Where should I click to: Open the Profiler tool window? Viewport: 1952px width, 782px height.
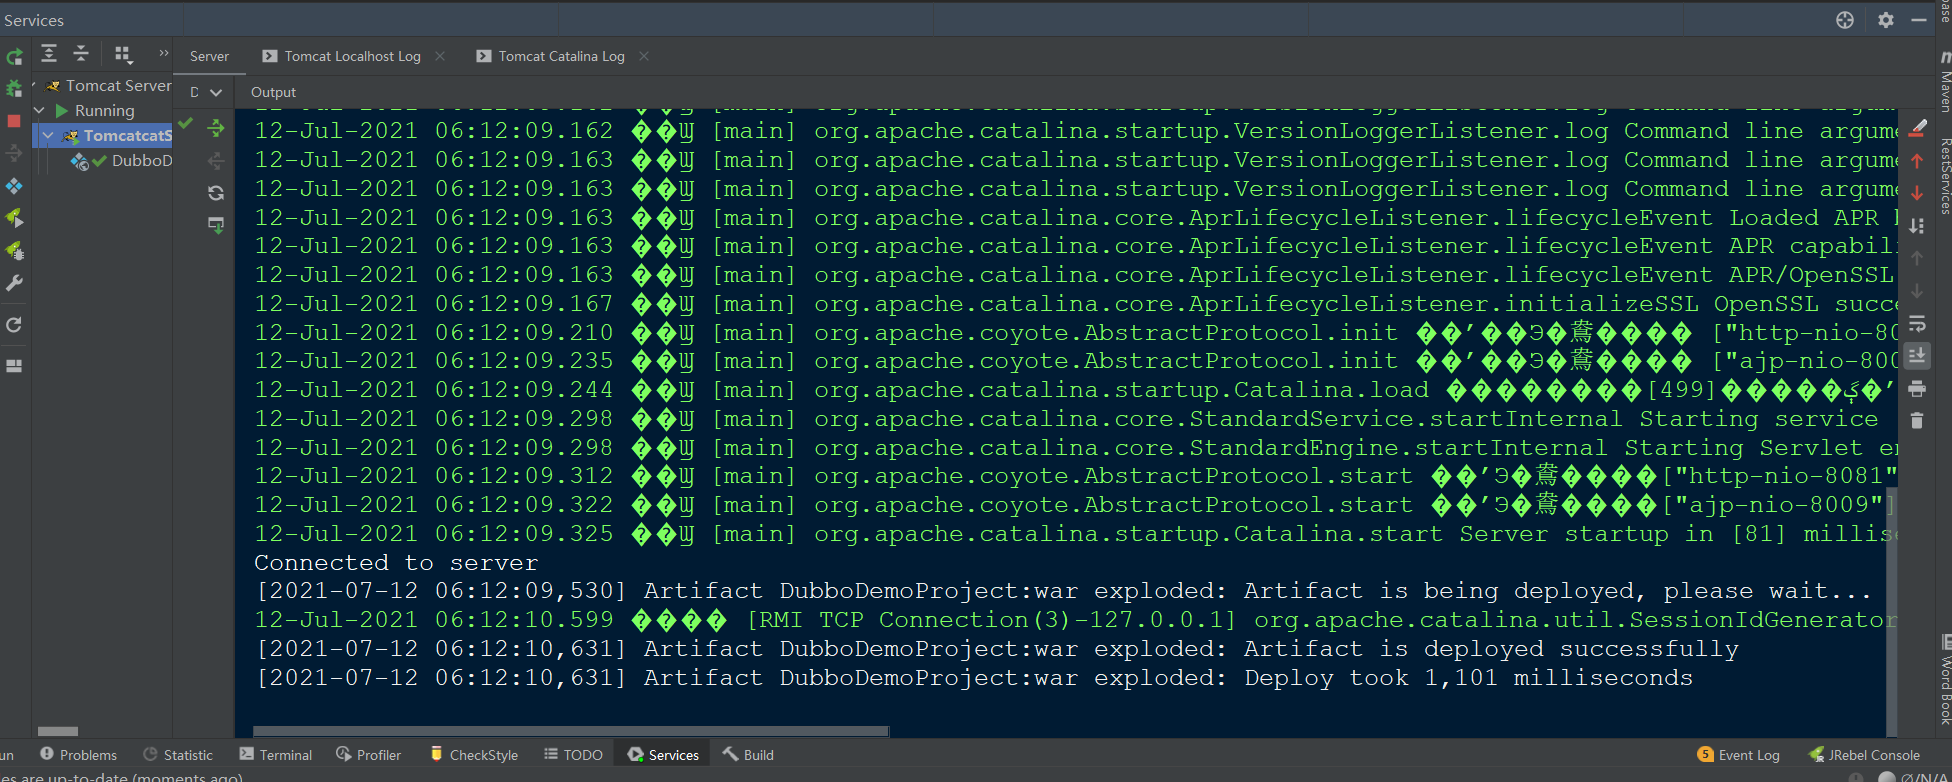369,755
